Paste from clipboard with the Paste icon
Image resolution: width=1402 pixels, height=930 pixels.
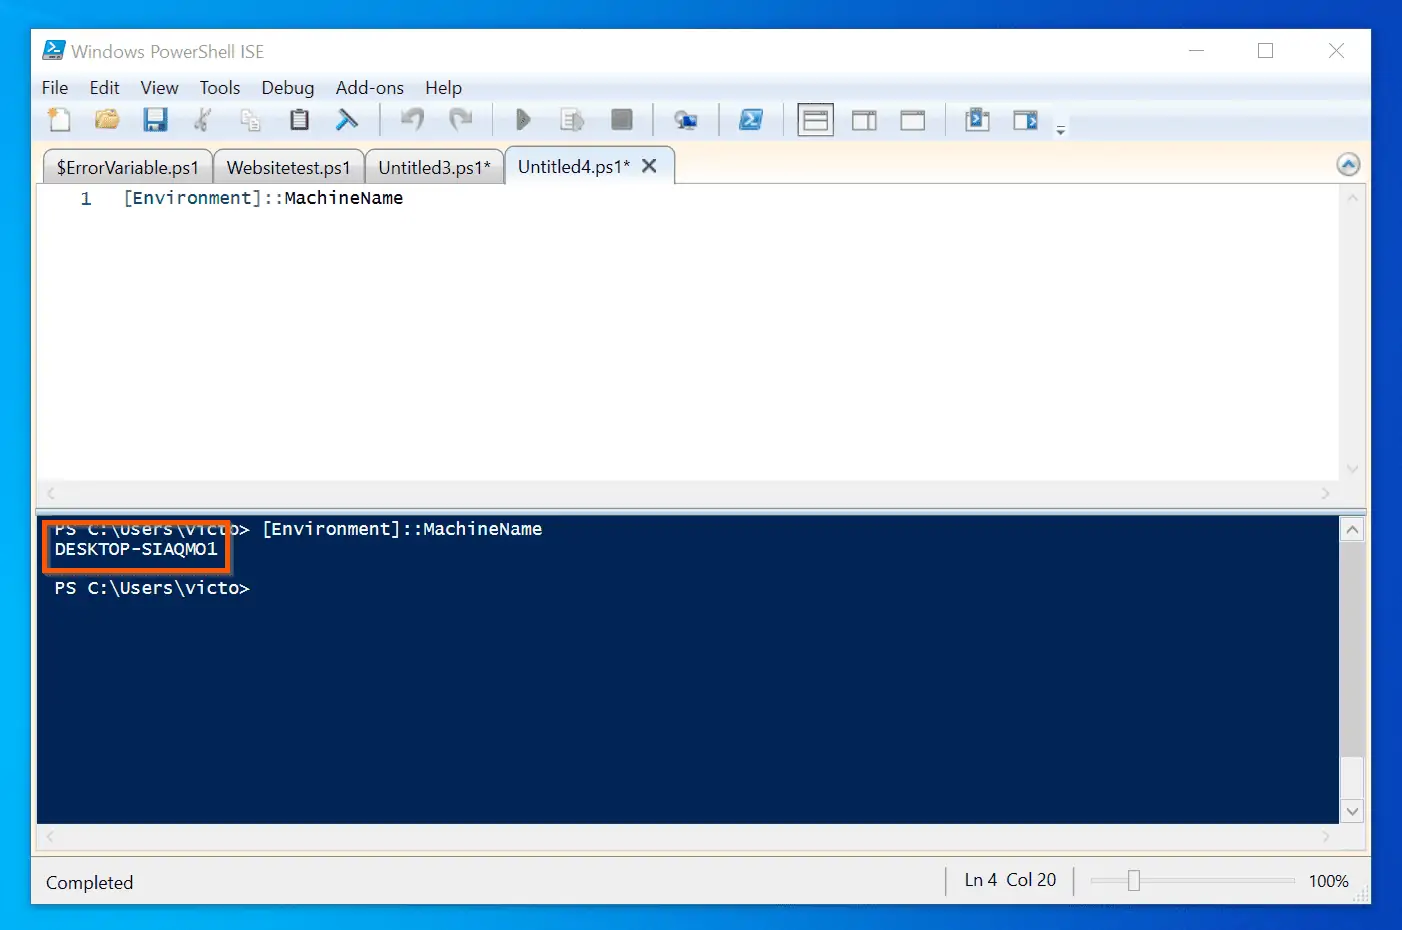point(299,120)
